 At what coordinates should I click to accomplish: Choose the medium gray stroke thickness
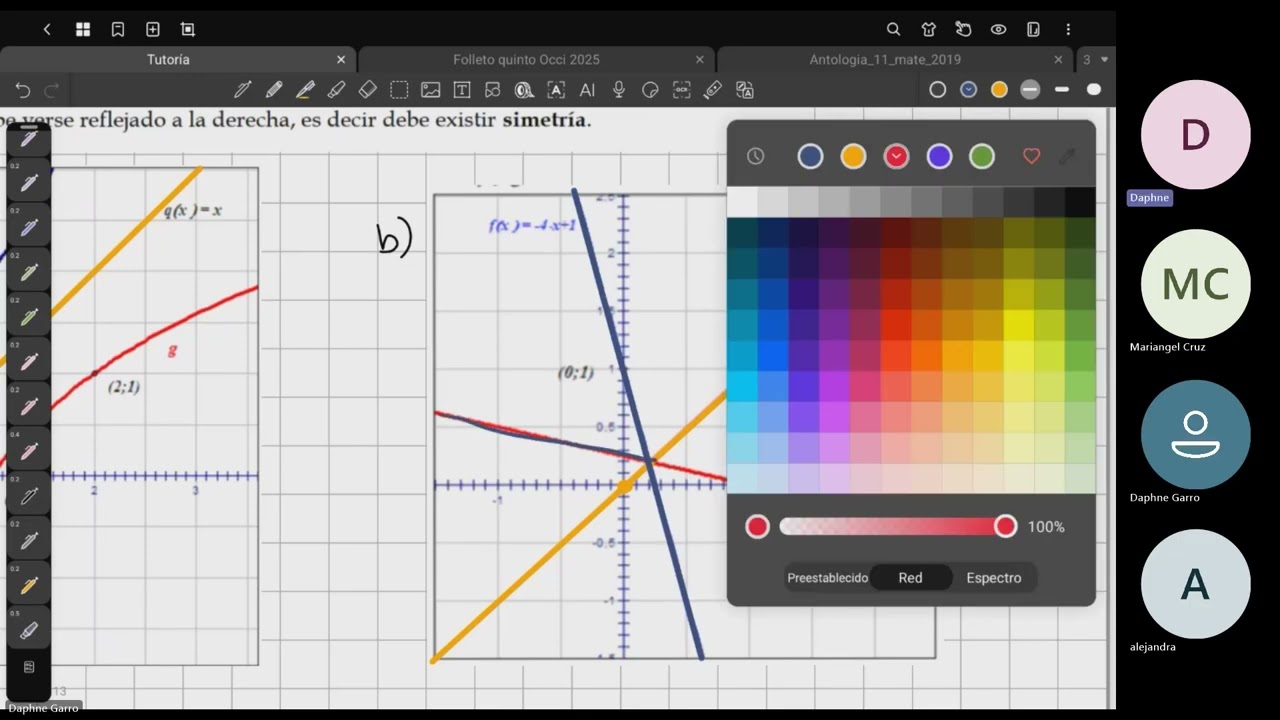(x=1030, y=90)
